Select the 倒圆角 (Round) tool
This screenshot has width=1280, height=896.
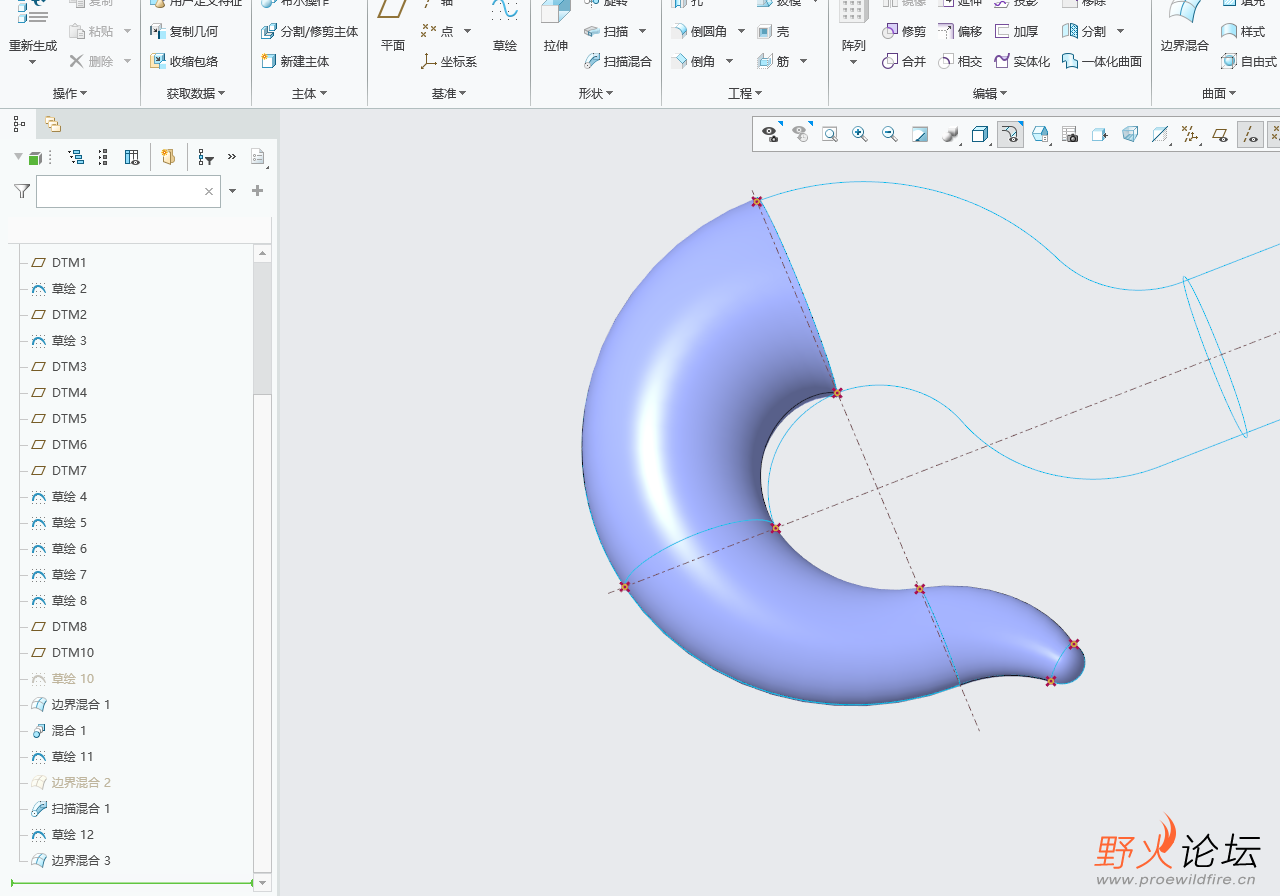click(x=700, y=31)
